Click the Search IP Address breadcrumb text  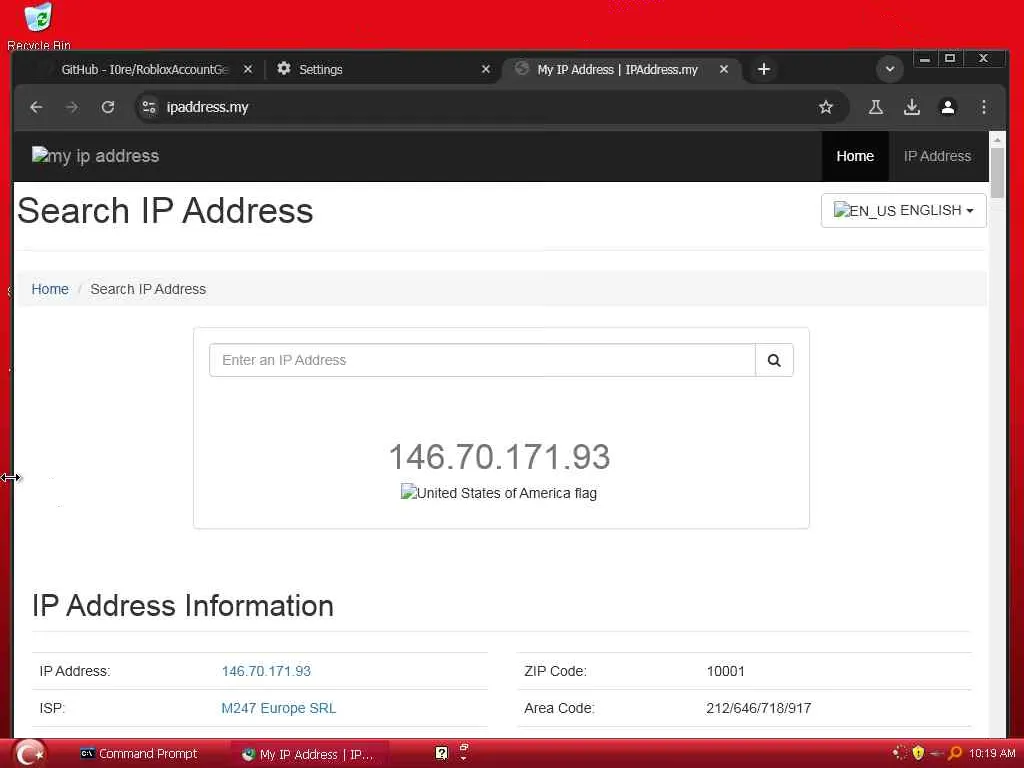click(148, 289)
